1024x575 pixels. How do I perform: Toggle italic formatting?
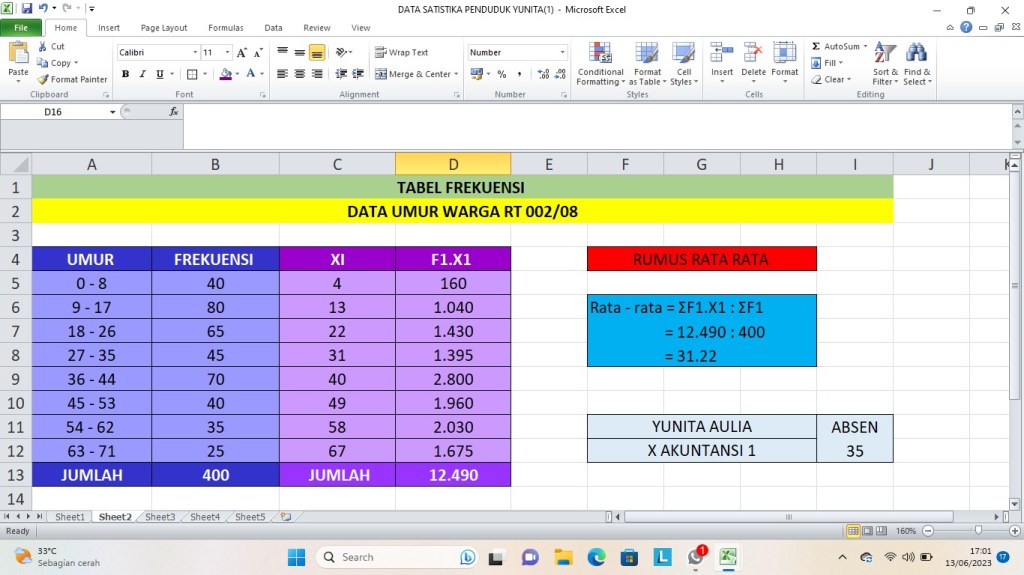point(143,74)
